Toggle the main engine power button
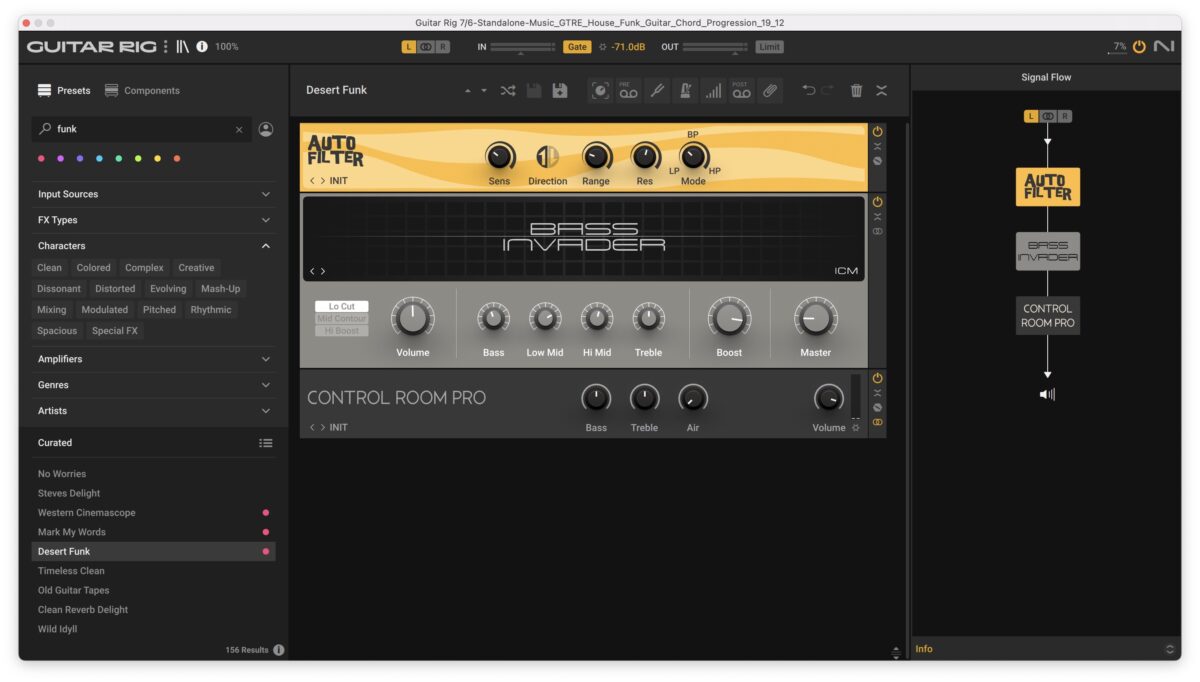The height and width of the screenshot is (682, 1200). (x=1139, y=46)
